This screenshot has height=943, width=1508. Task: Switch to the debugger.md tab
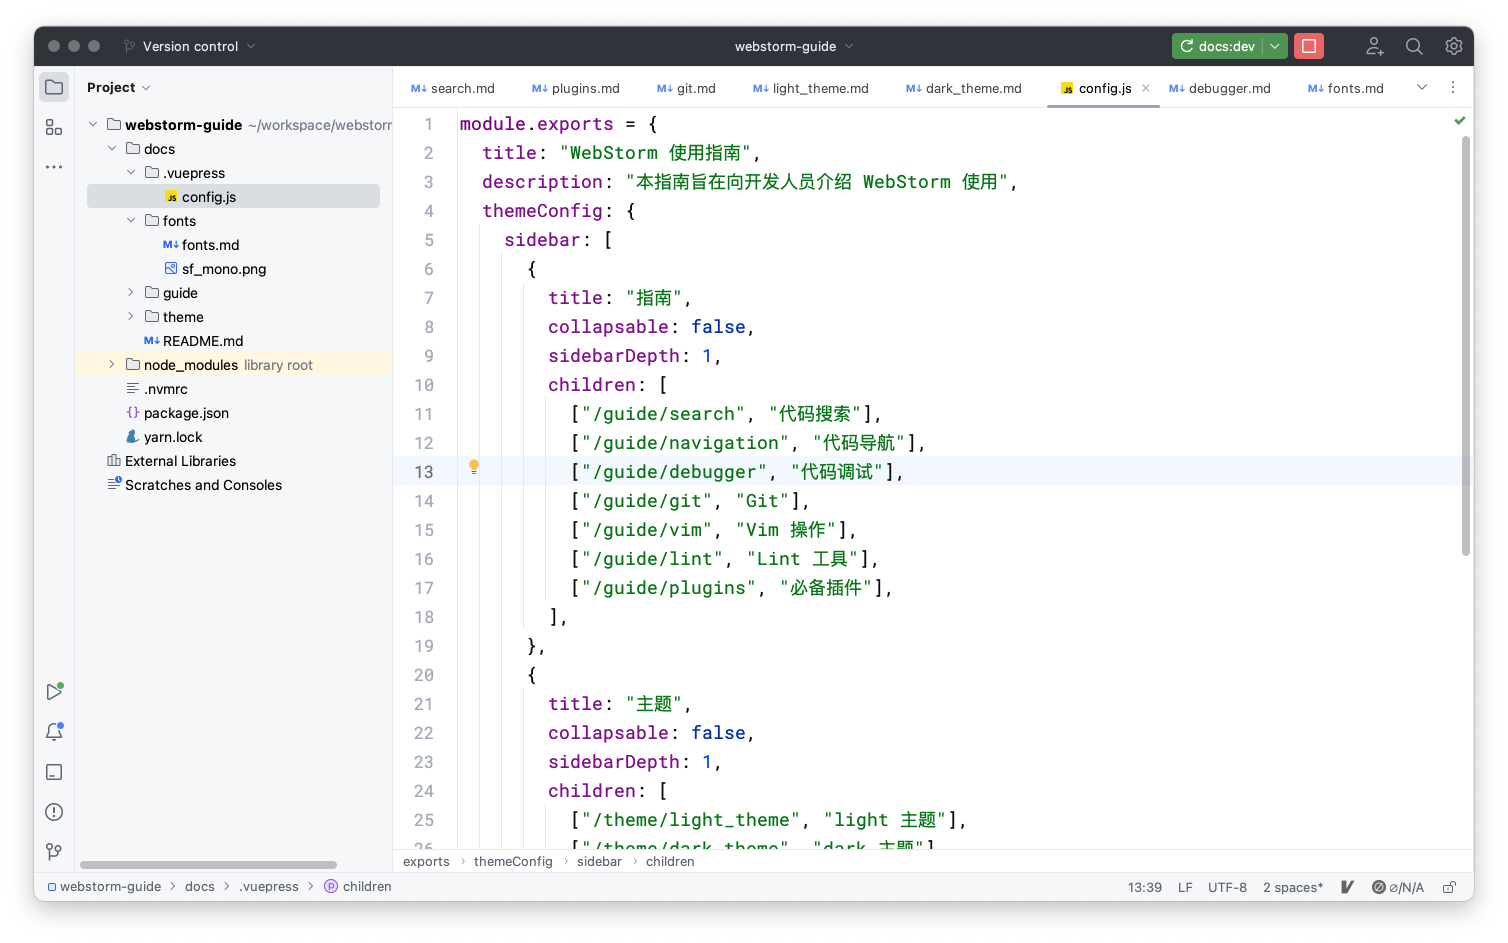pyautogui.click(x=1219, y=88)
